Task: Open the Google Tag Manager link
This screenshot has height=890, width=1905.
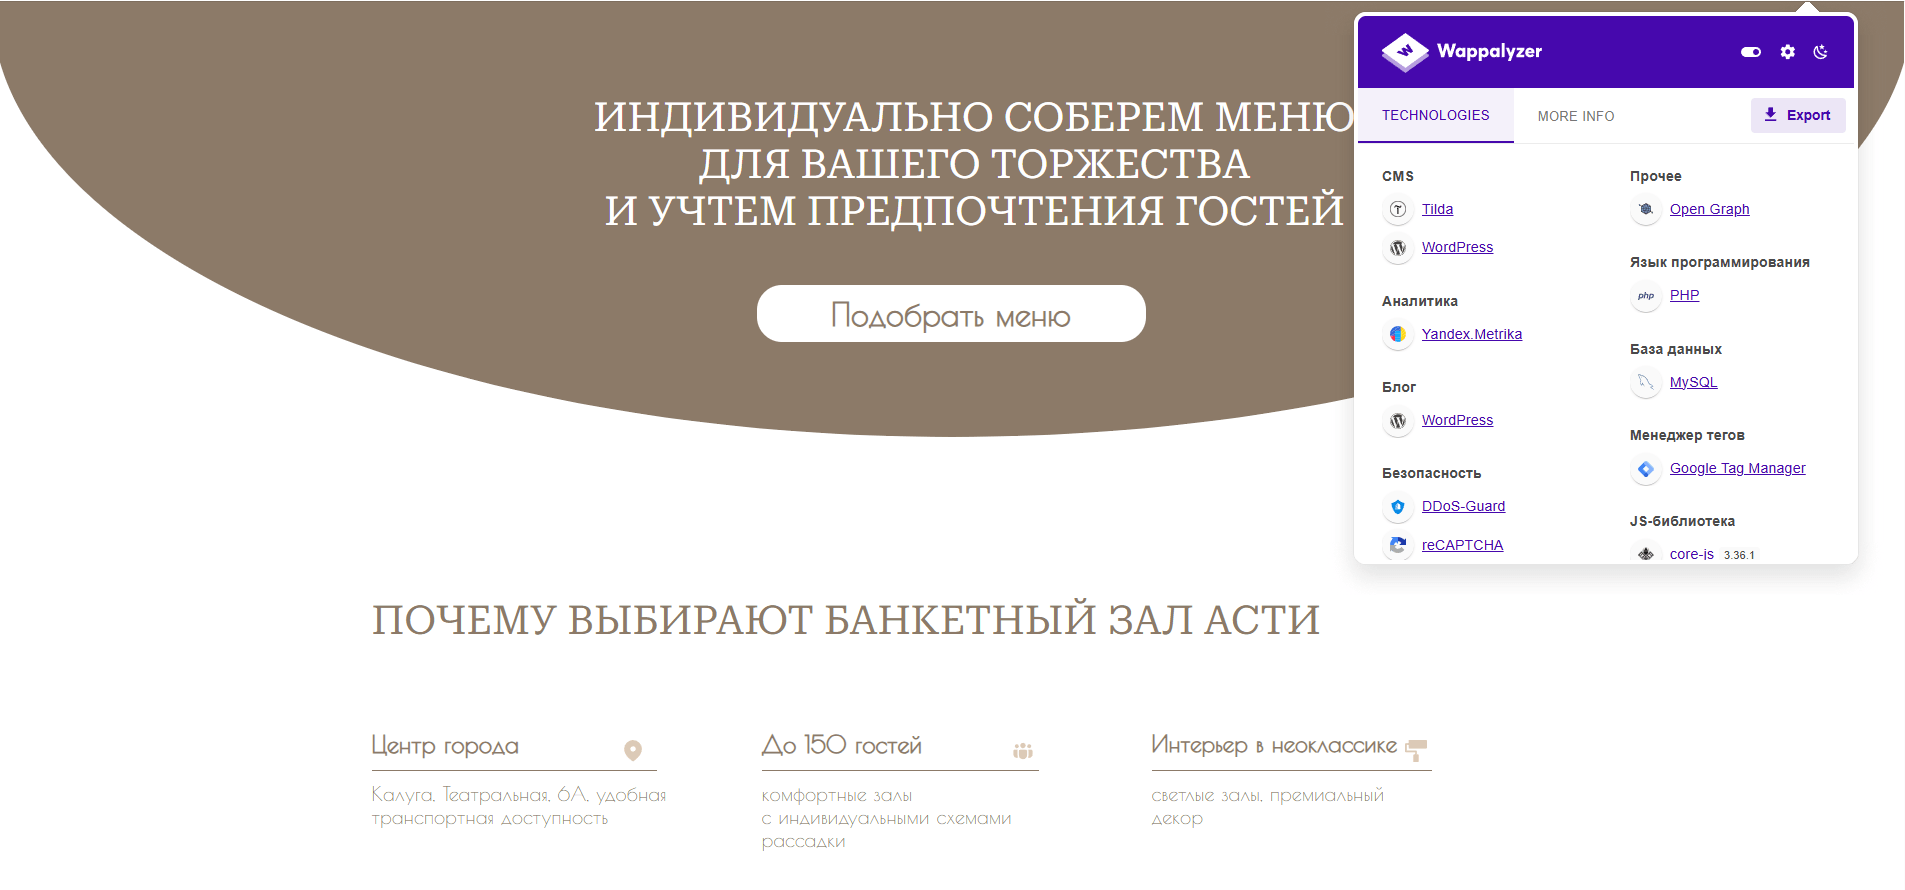Action: click(x=1738, y=468)
